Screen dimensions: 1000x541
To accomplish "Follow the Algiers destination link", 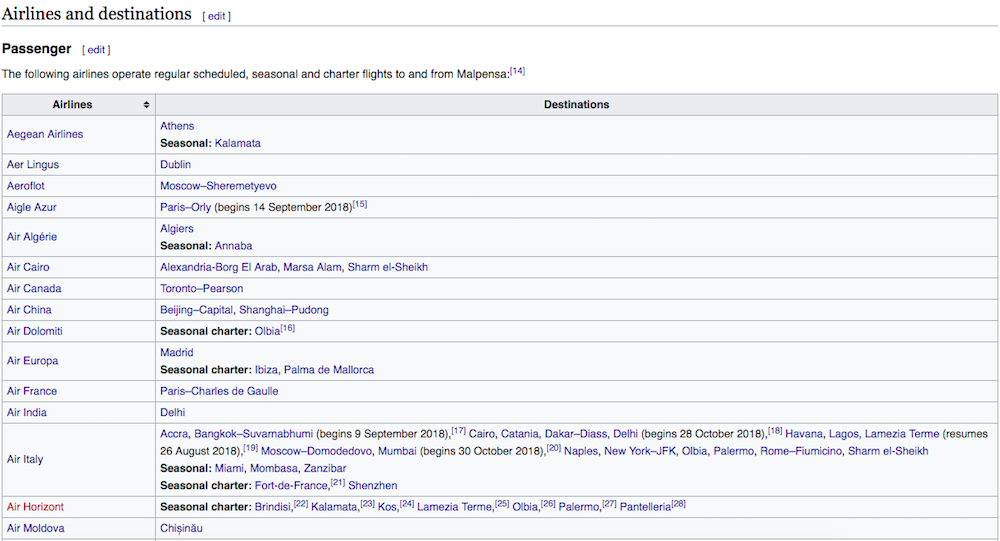I will (177, 228).
